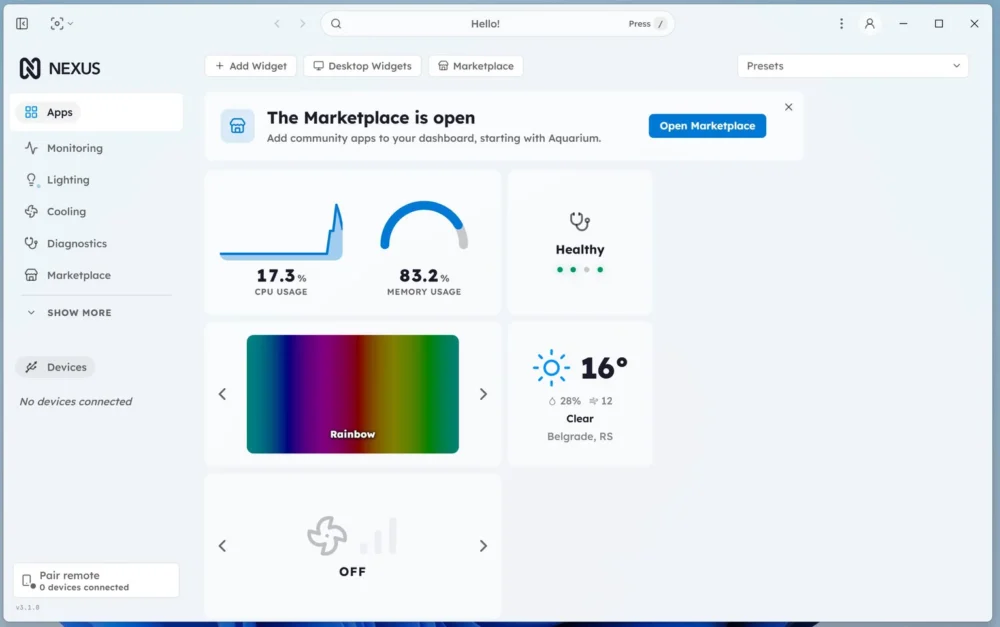Expand the Presets dropdown
Screen dimensions: 1000x627
(852, 66)
